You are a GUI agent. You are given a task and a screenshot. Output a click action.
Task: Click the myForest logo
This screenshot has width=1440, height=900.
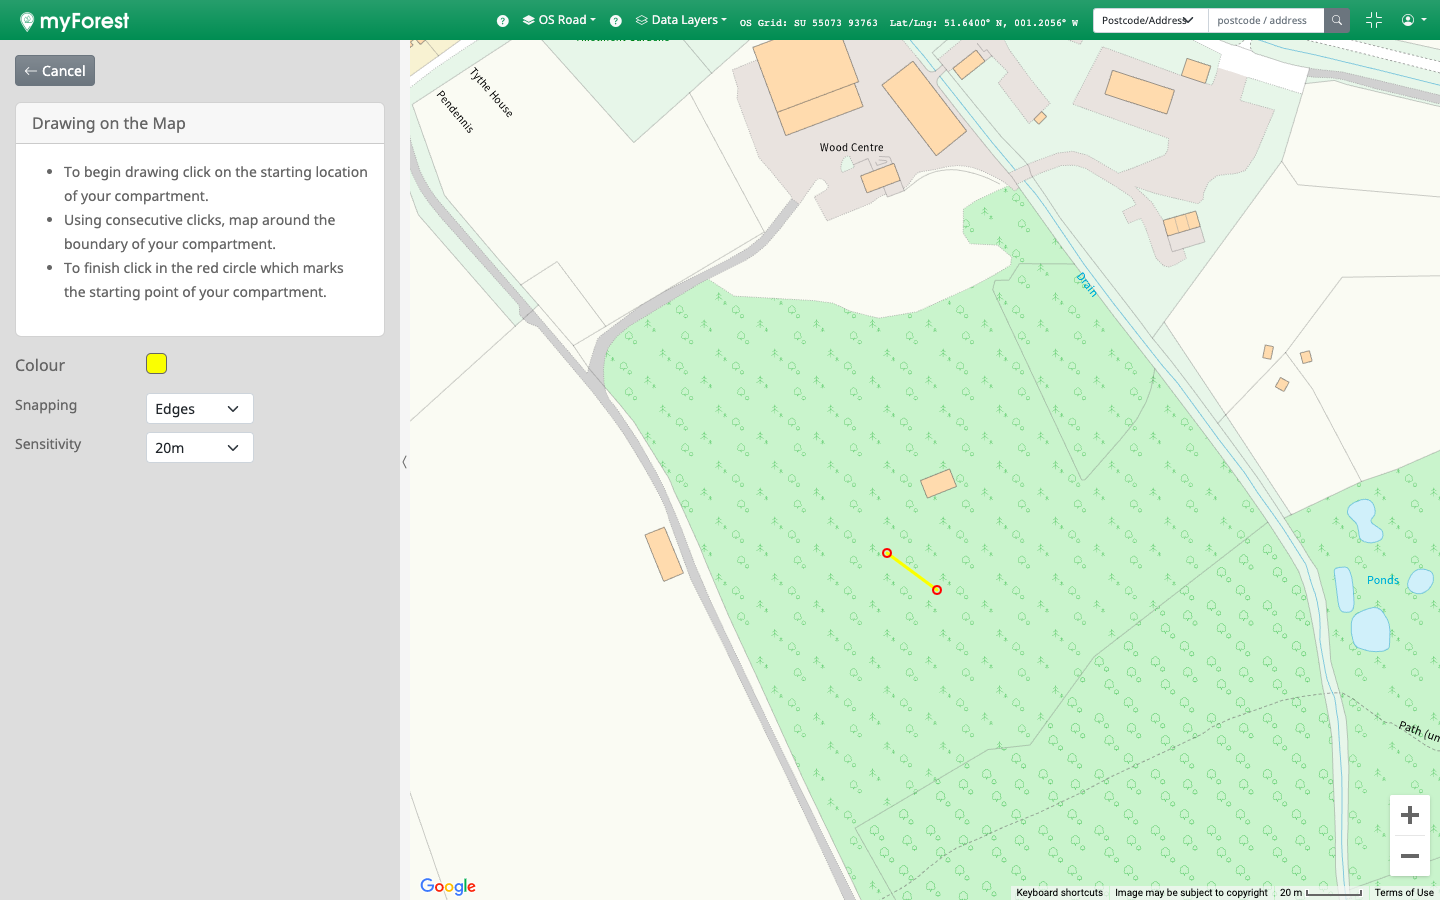[74, 21]
